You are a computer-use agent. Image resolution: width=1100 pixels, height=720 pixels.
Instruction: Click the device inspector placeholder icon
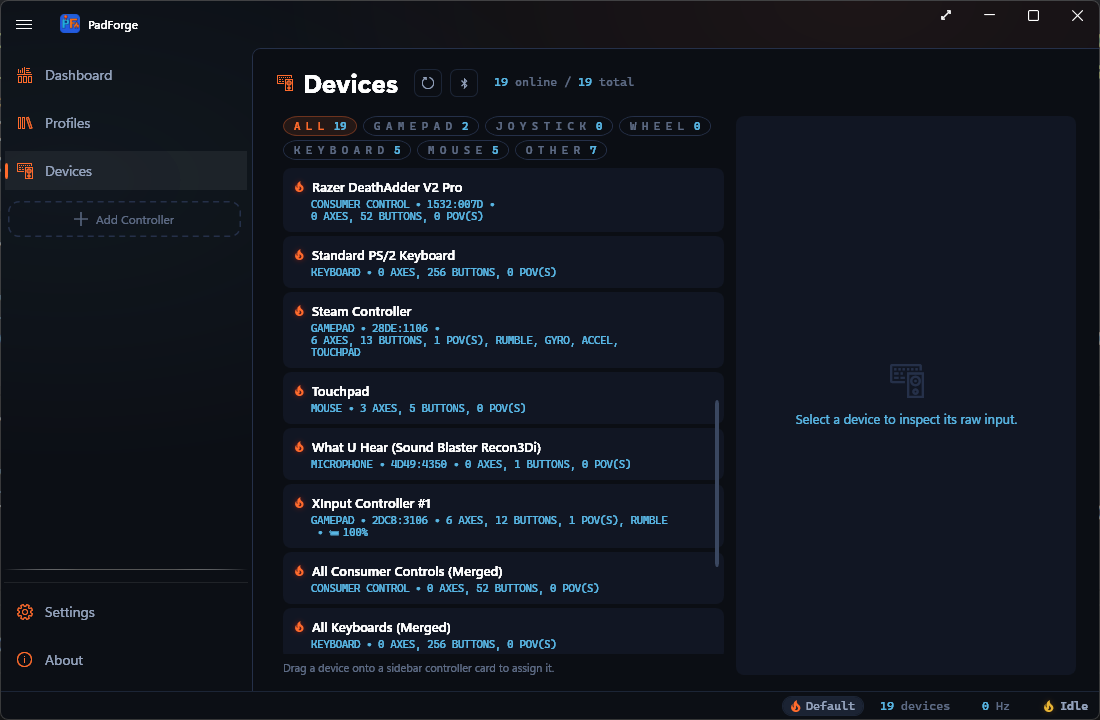906,380
